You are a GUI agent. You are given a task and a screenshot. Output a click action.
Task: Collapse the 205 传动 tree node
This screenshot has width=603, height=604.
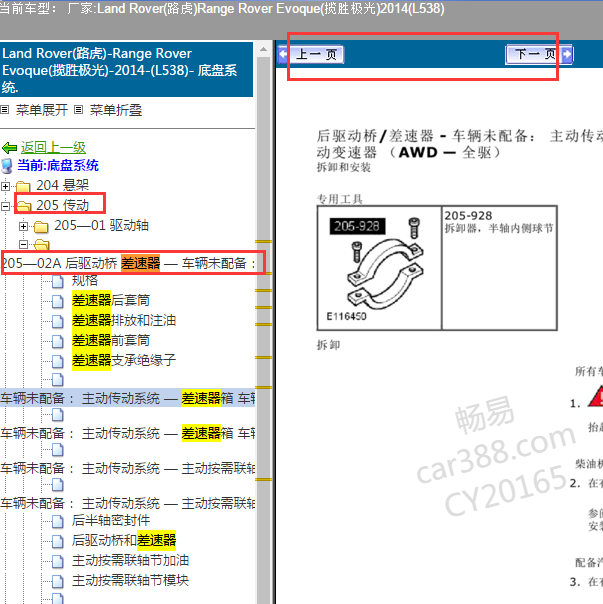point(5,206)
